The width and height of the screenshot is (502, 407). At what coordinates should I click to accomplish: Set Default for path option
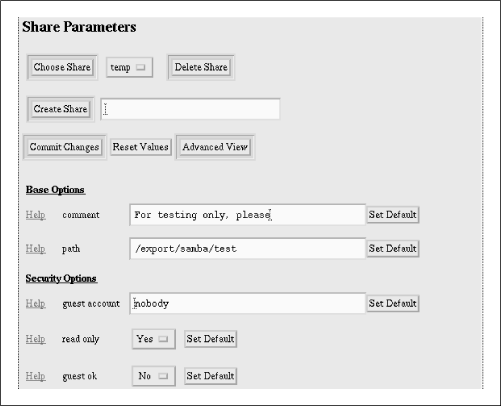click(393, 249)
